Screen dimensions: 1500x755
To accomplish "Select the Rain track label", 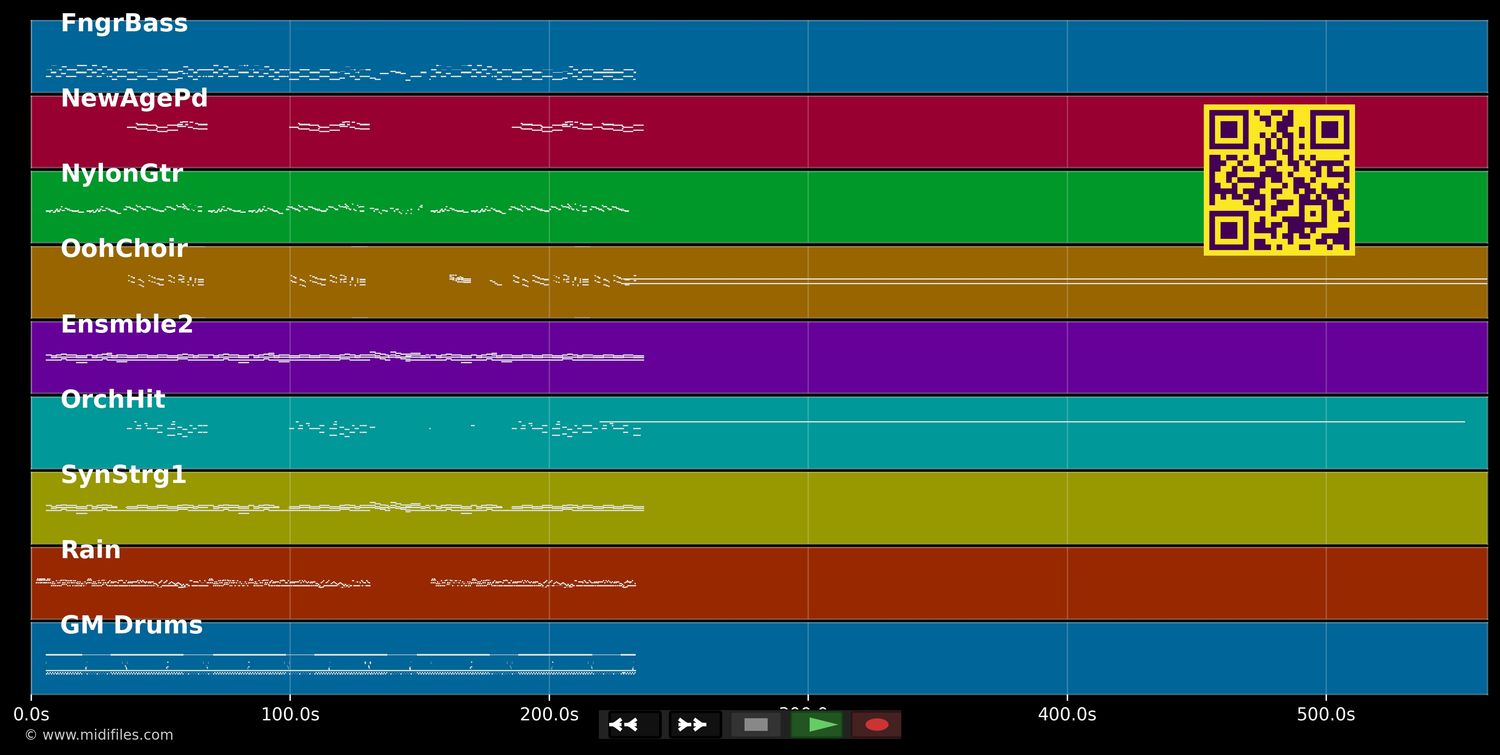I will coord(91,550).
